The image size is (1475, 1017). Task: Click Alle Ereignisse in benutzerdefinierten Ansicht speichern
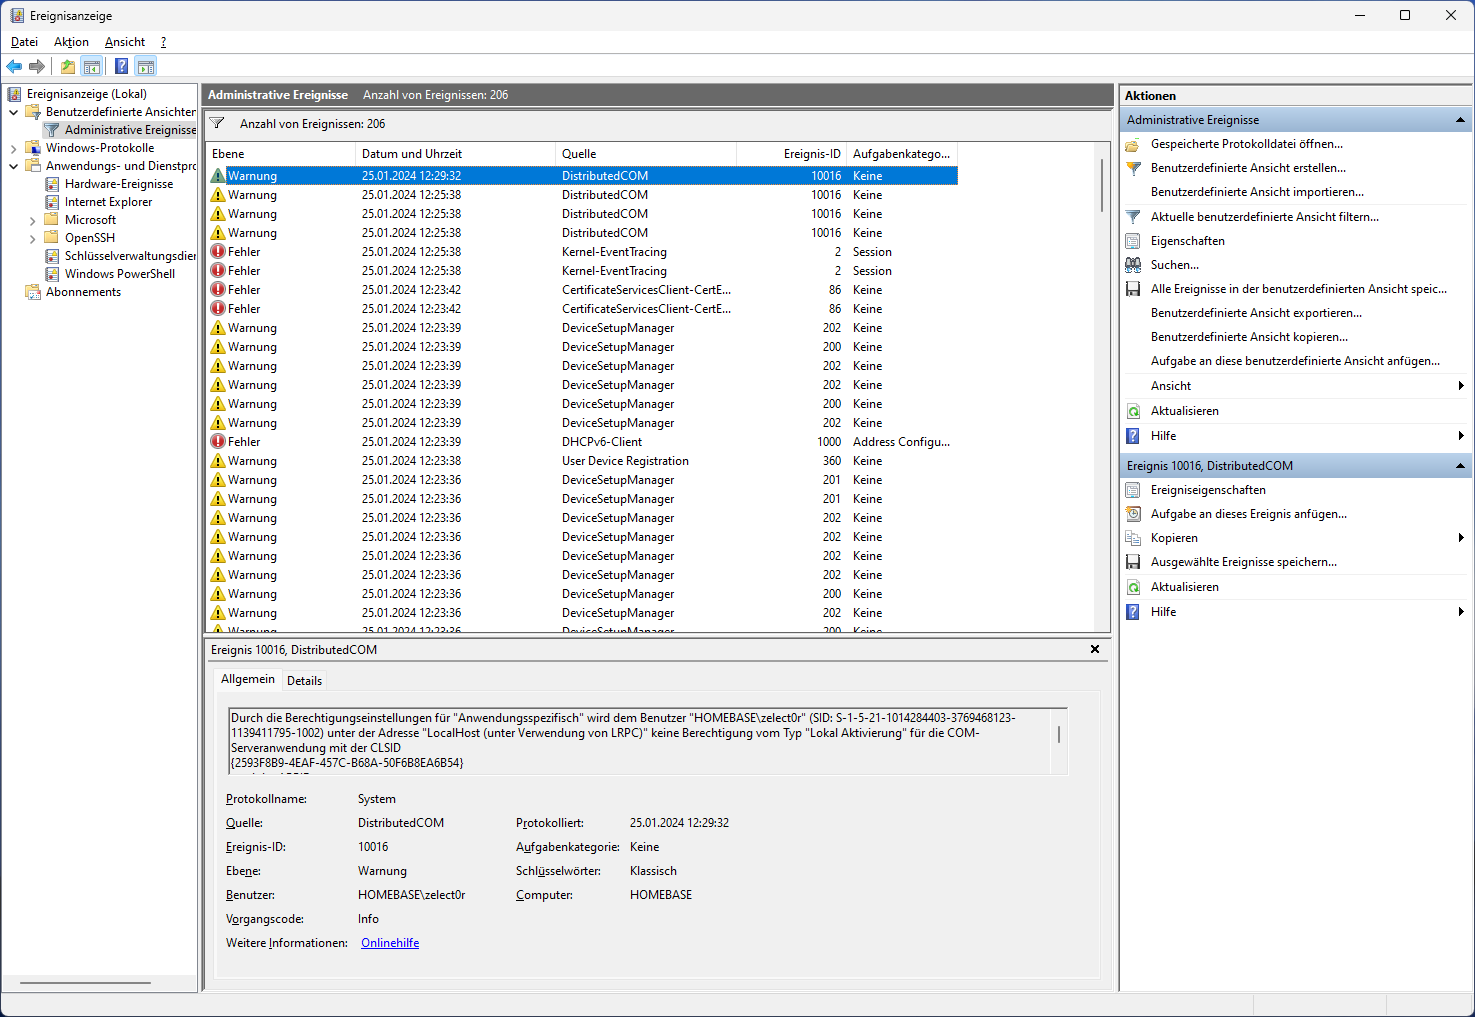(1299, 289)
